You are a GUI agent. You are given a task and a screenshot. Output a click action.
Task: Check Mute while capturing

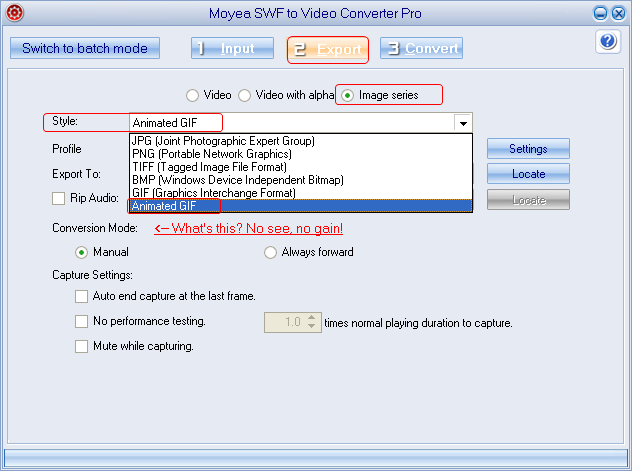(x=81, y=347)
